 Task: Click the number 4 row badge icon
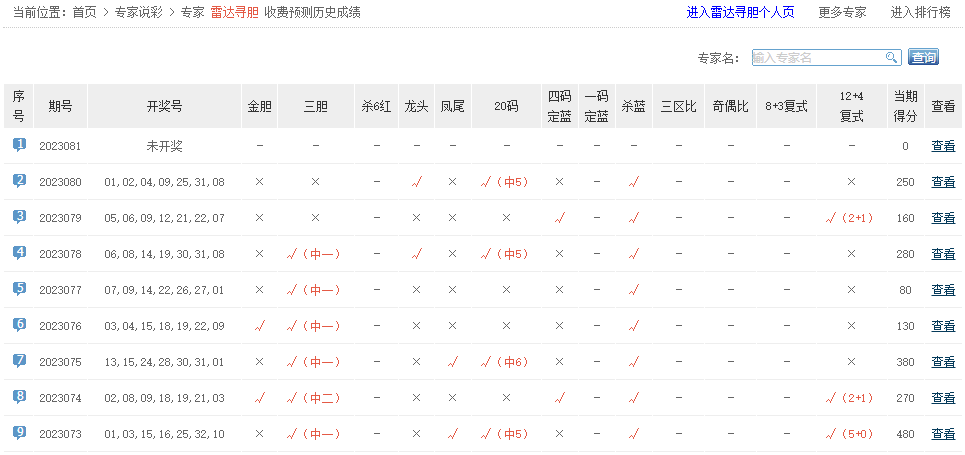click(x=19, y=253)
